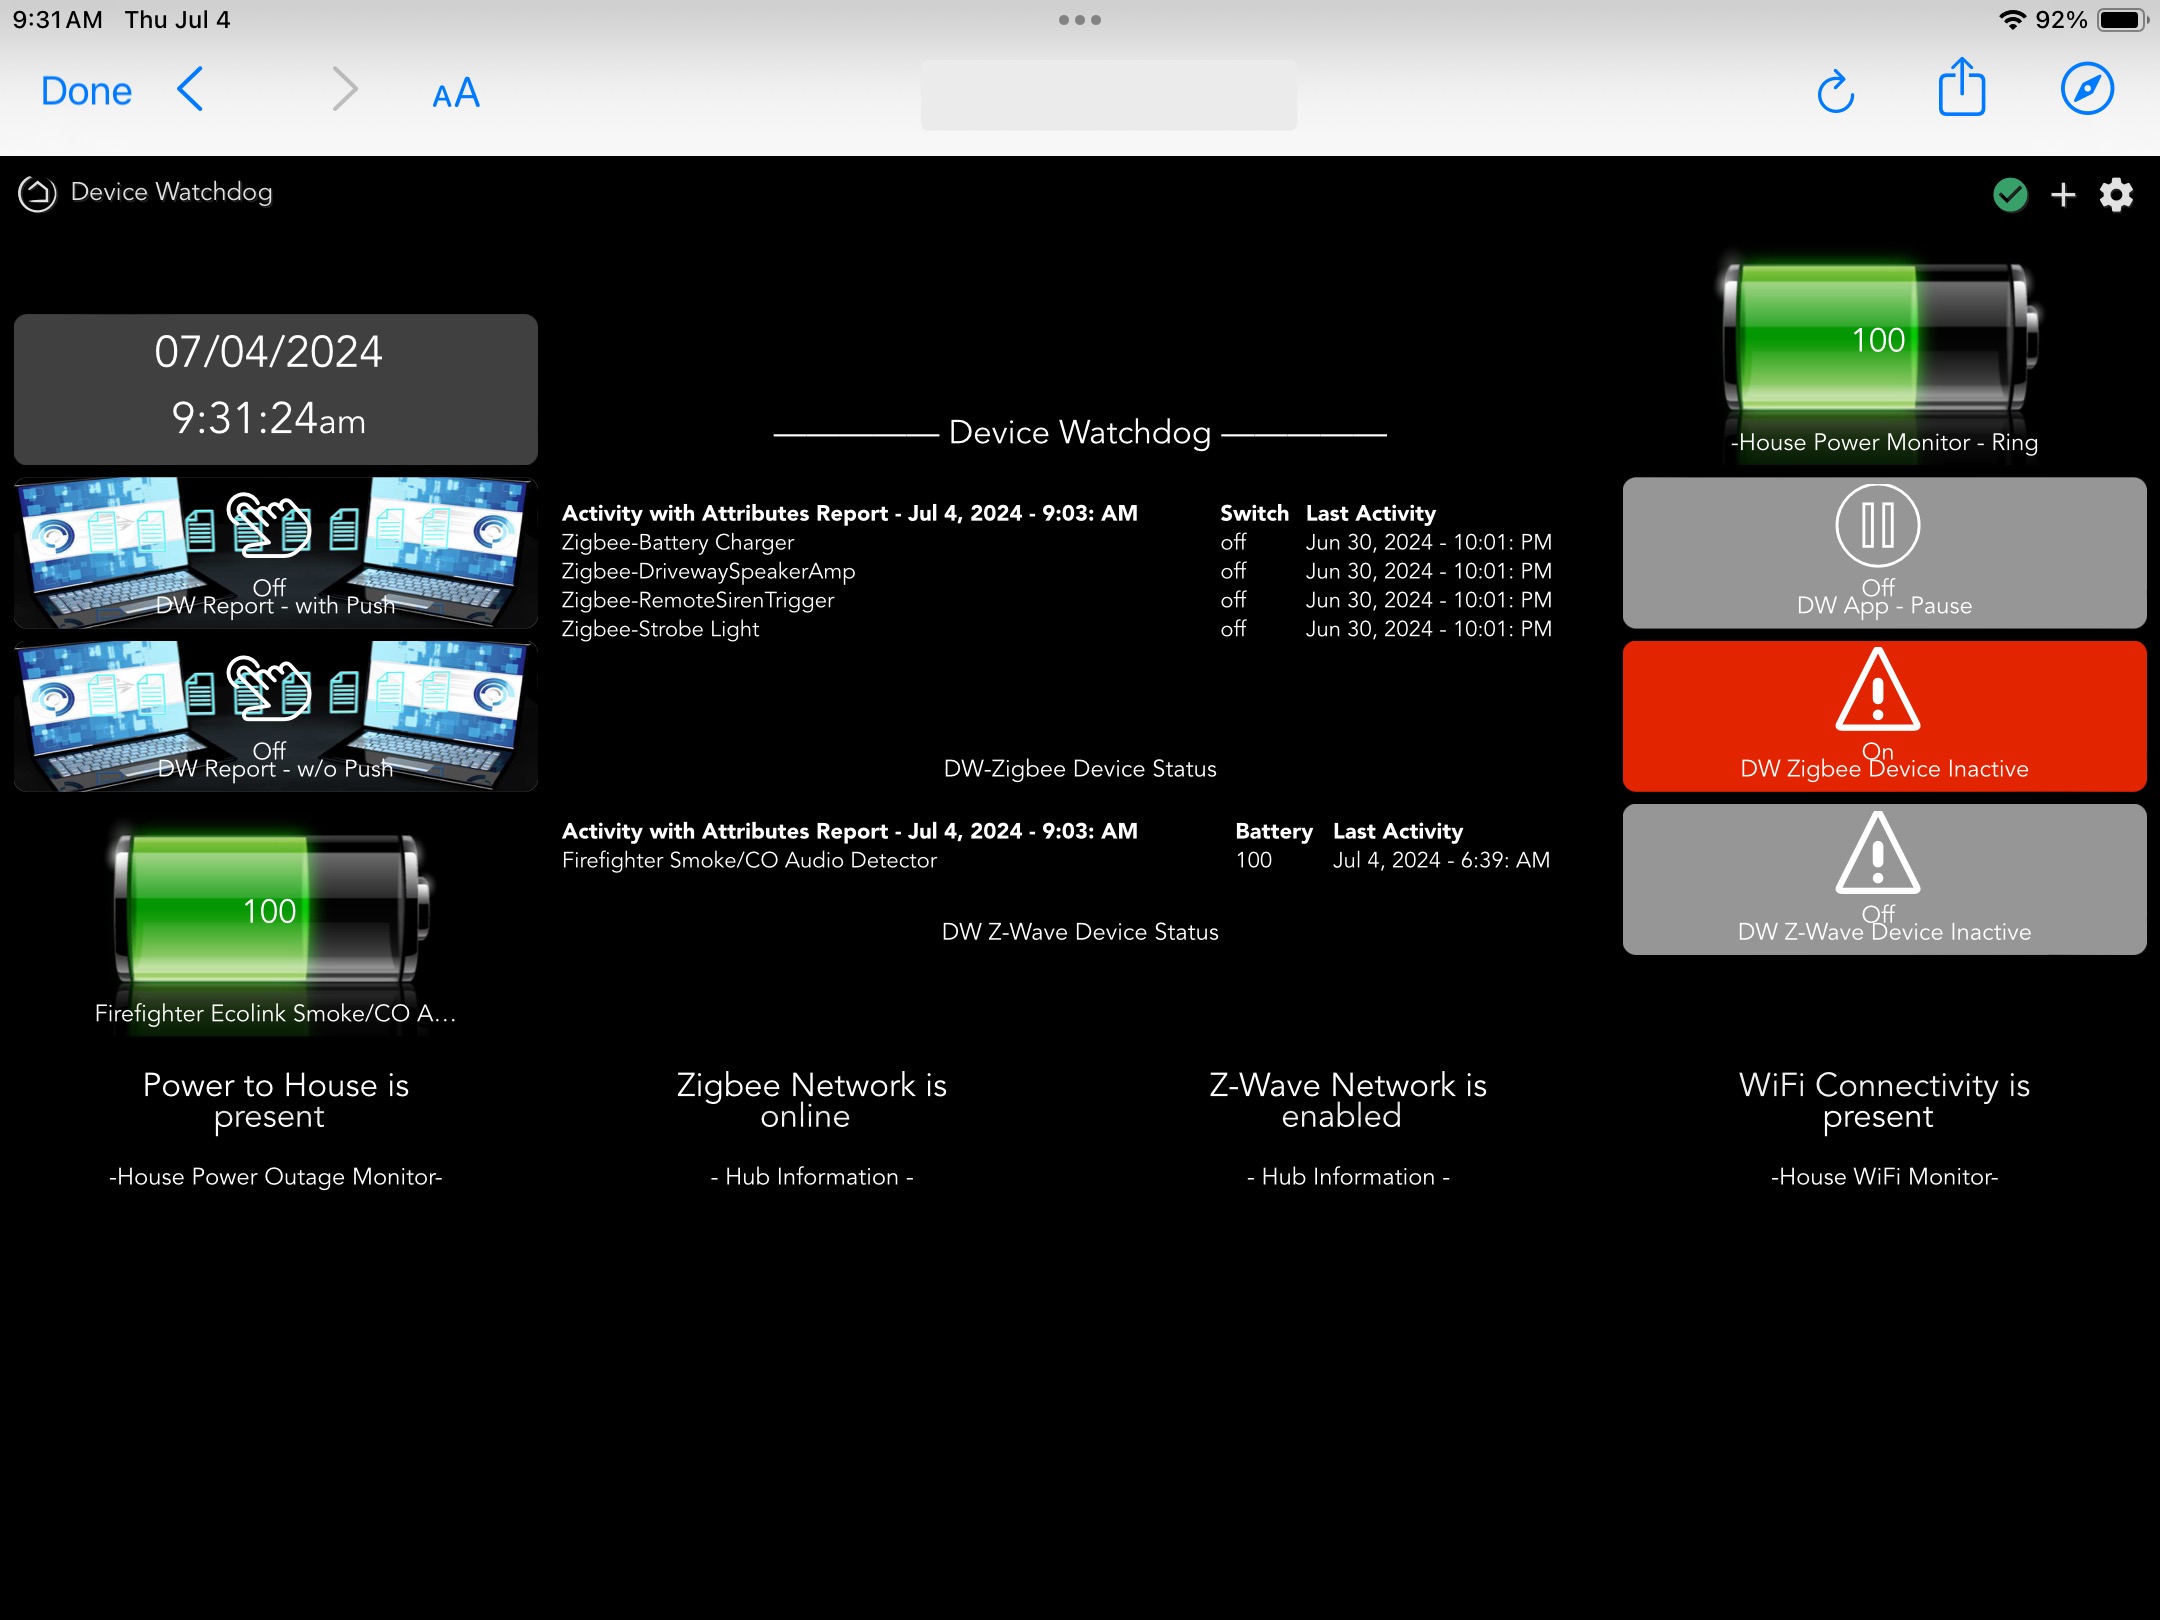Open dashboard settings gear
The height and width of the screenshot is (1620, 2160).
tap(2116, 195)
